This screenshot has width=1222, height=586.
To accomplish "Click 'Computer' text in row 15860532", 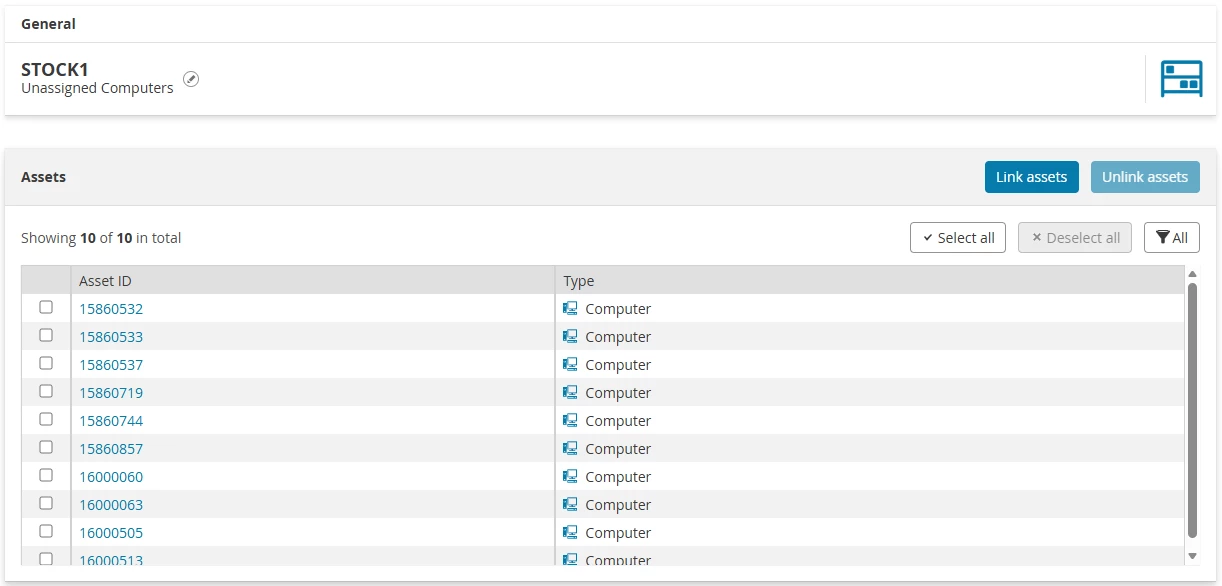I will 618,309.
